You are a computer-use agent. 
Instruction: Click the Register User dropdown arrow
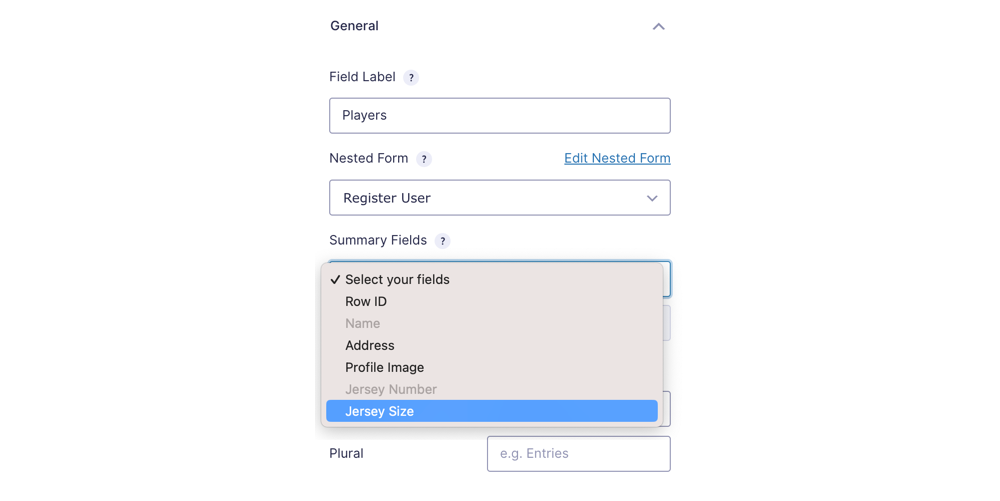(652, 198)
